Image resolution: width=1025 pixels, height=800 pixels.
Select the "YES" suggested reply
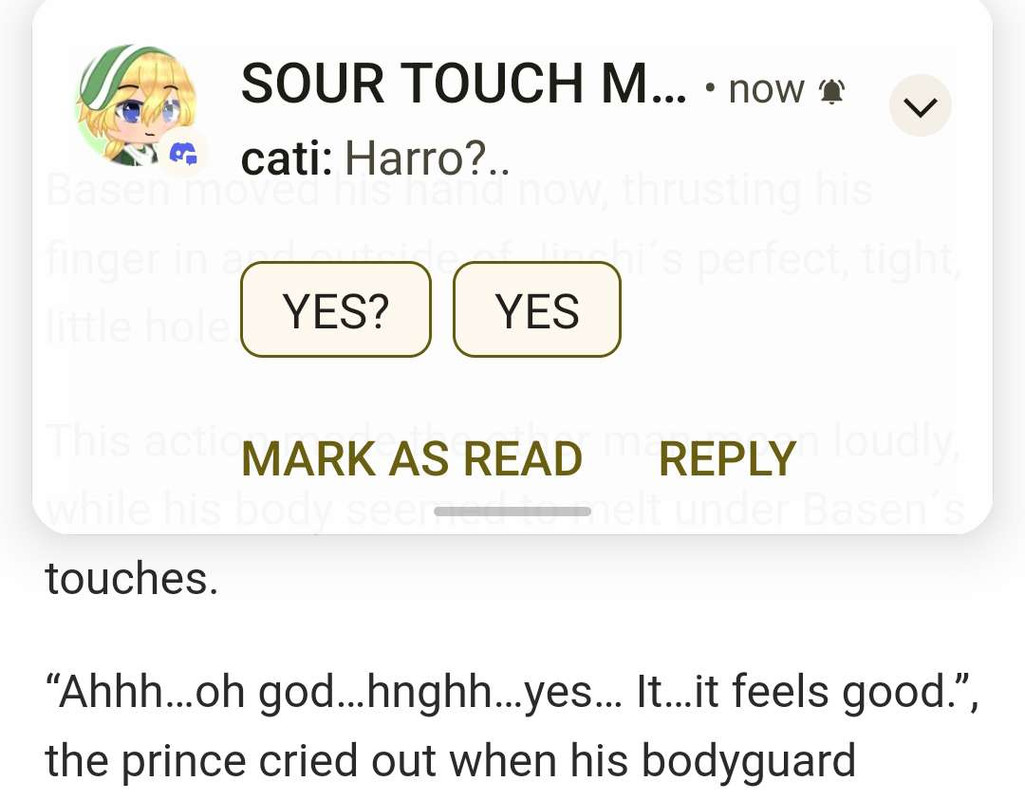(537, 310)
